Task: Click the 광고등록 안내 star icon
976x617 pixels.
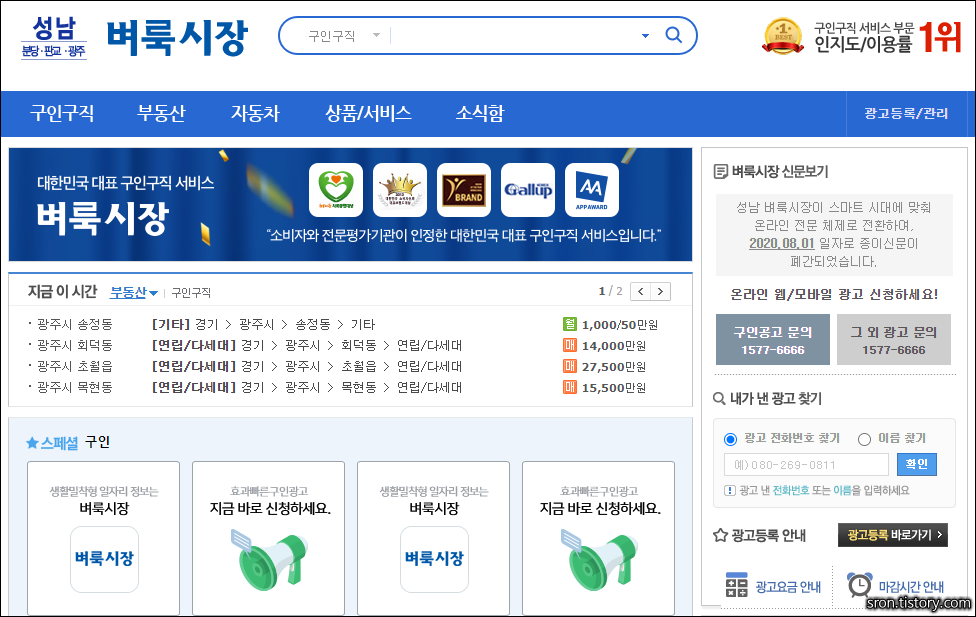Action: point(720,535)
